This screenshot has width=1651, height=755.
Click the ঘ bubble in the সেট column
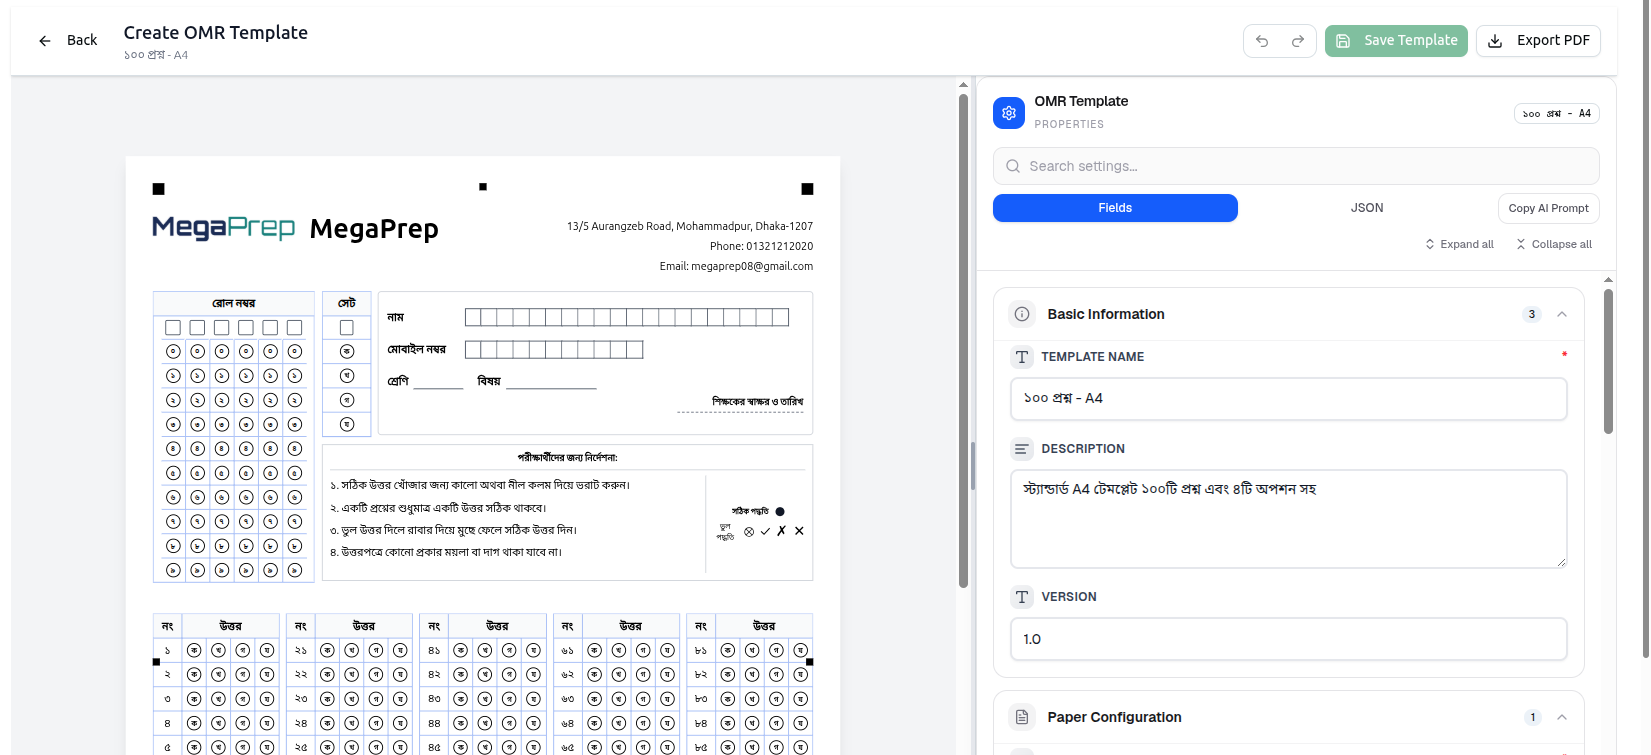(347, 424)
